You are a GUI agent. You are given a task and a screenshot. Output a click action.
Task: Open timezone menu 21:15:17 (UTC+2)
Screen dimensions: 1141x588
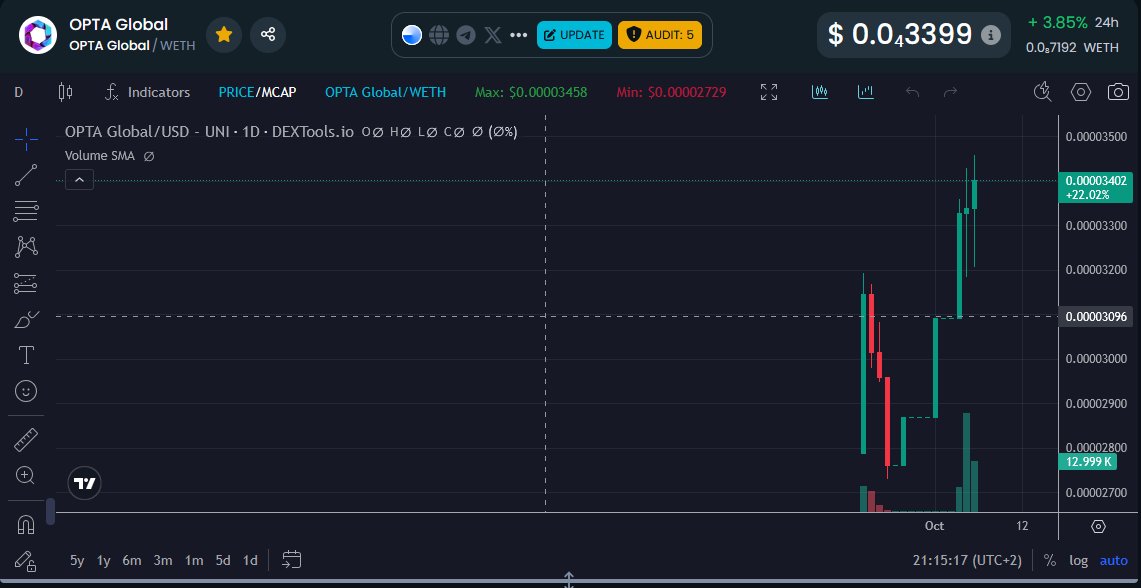pyautogui.click(x=967, y=560)
